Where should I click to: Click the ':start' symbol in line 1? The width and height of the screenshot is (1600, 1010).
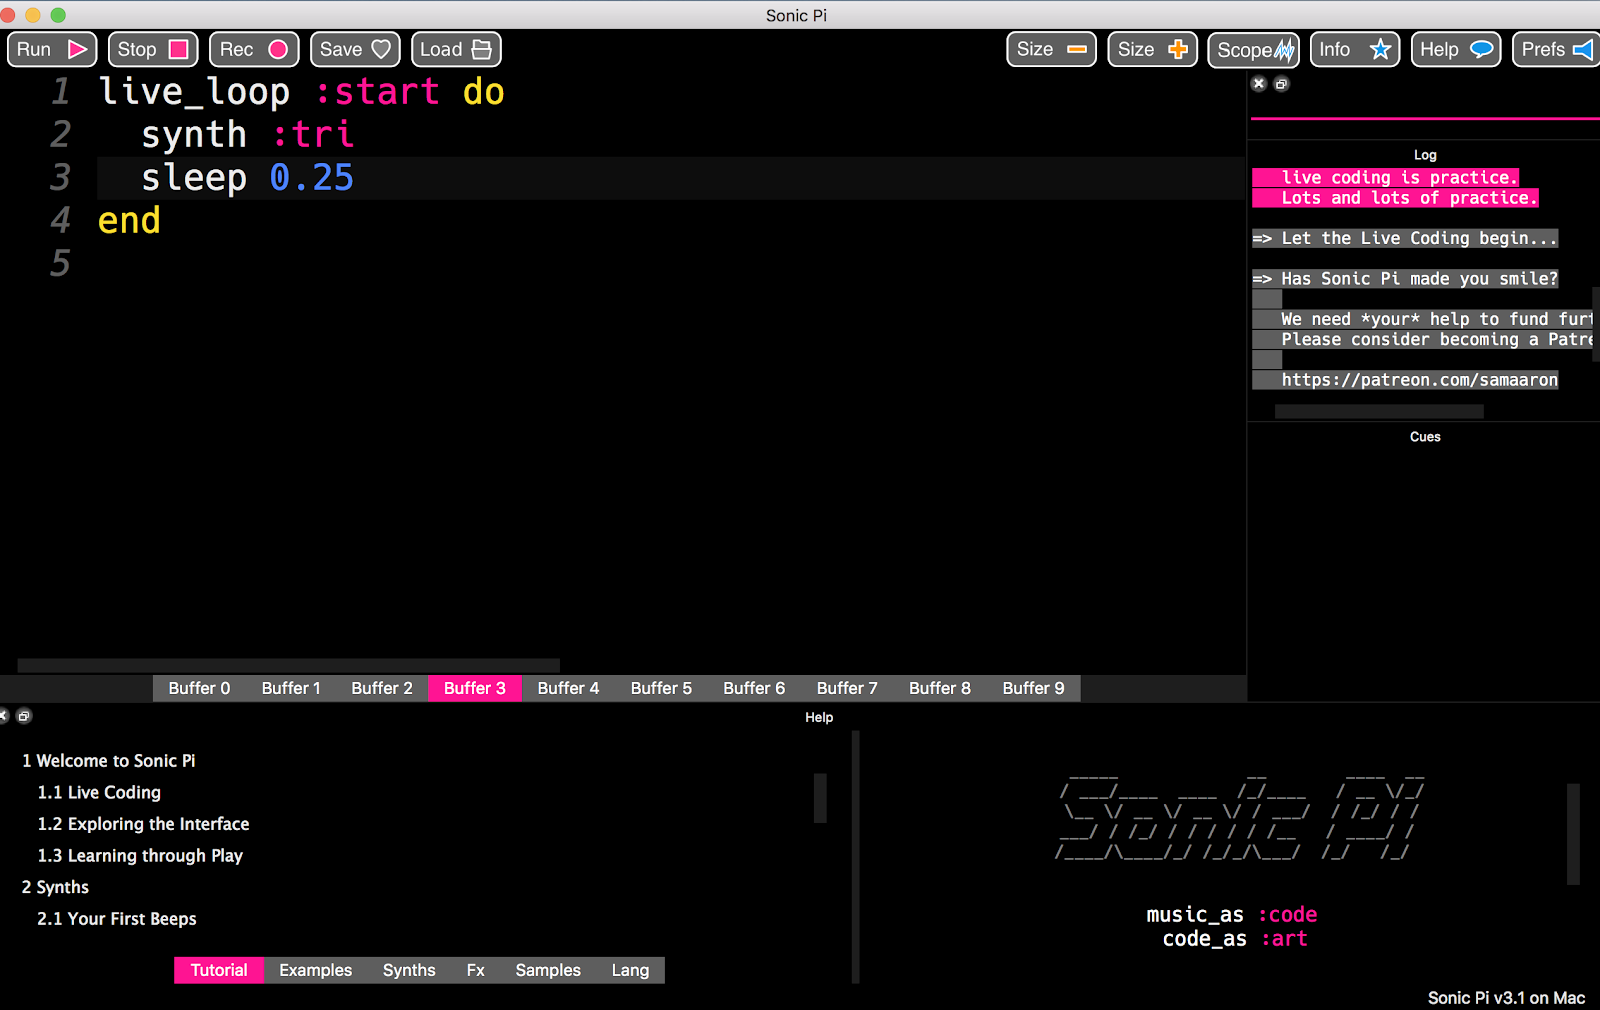377,92
